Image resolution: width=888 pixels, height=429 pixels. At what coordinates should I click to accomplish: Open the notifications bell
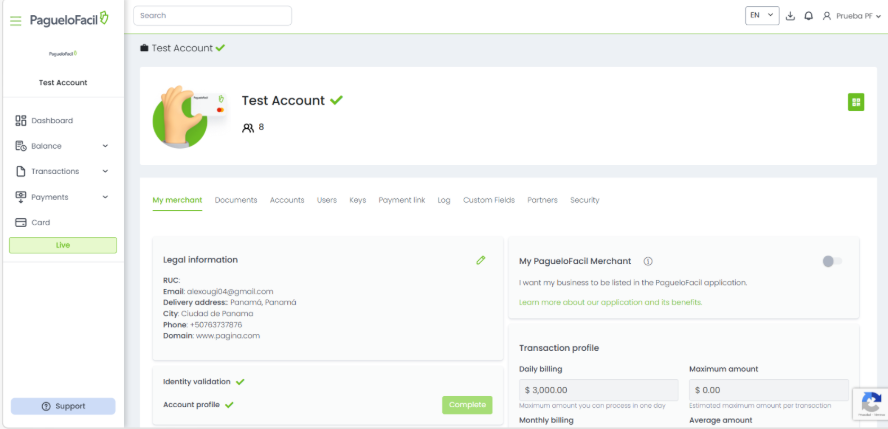click(x=808, y=16)
